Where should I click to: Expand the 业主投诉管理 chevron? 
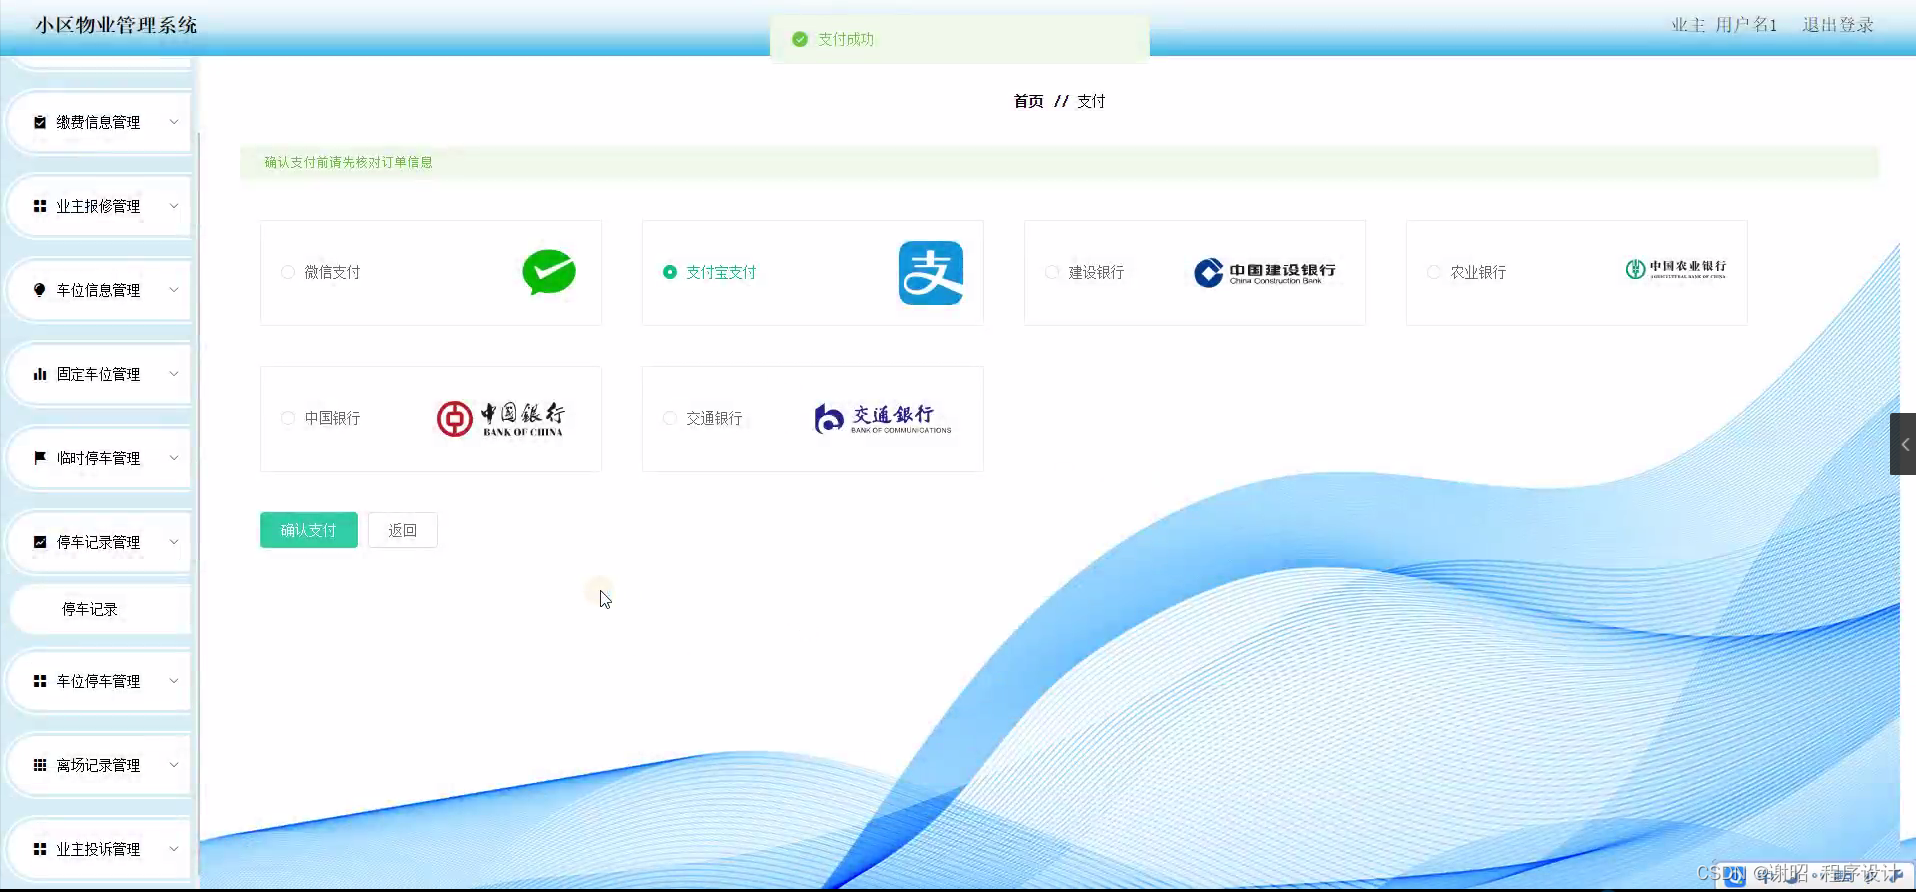tap(174, 849)
